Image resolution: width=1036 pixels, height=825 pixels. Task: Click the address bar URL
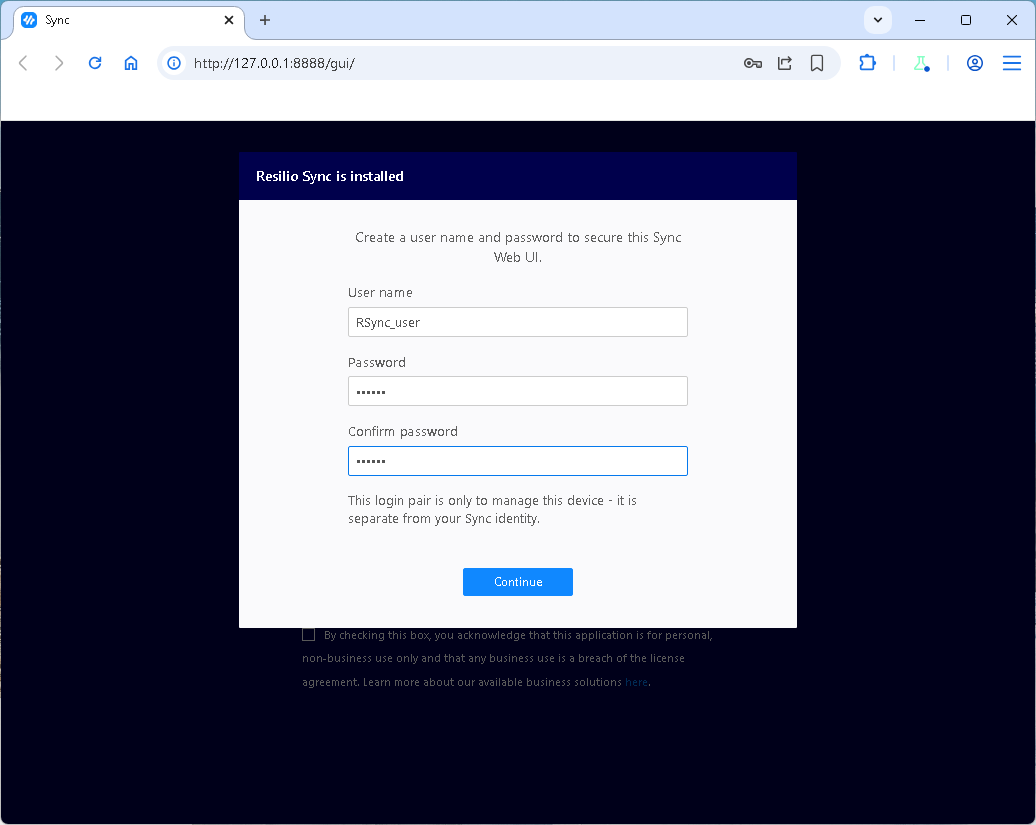pyautogui.click(x=274, y=63)
